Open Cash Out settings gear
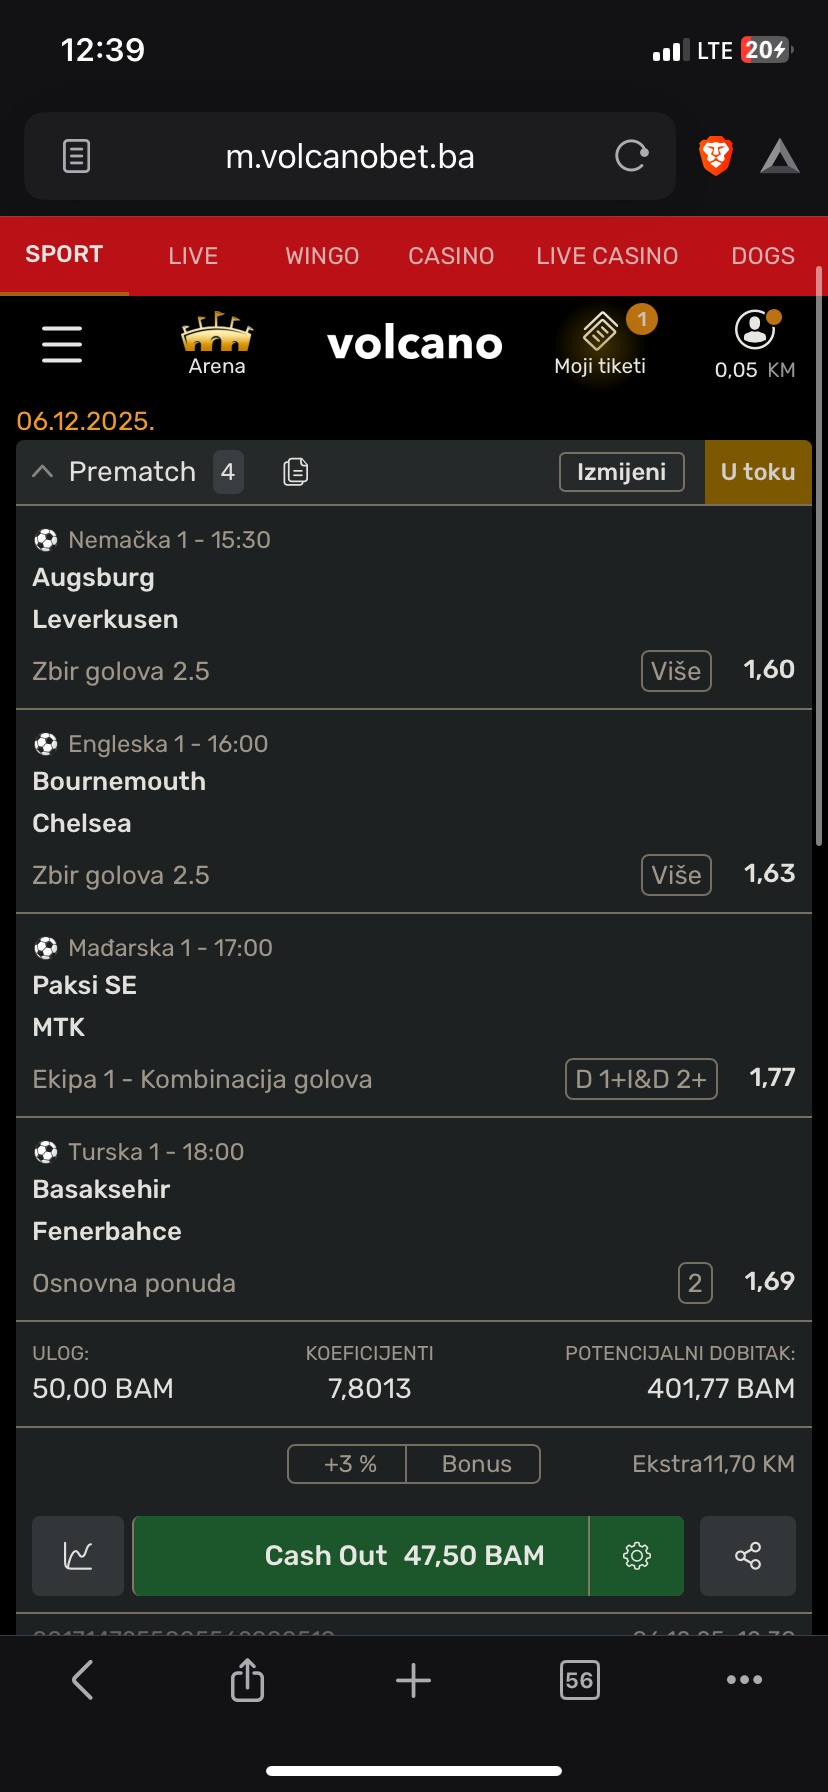The width and height of the screenshot is (828, 1792). (637, 1556)
